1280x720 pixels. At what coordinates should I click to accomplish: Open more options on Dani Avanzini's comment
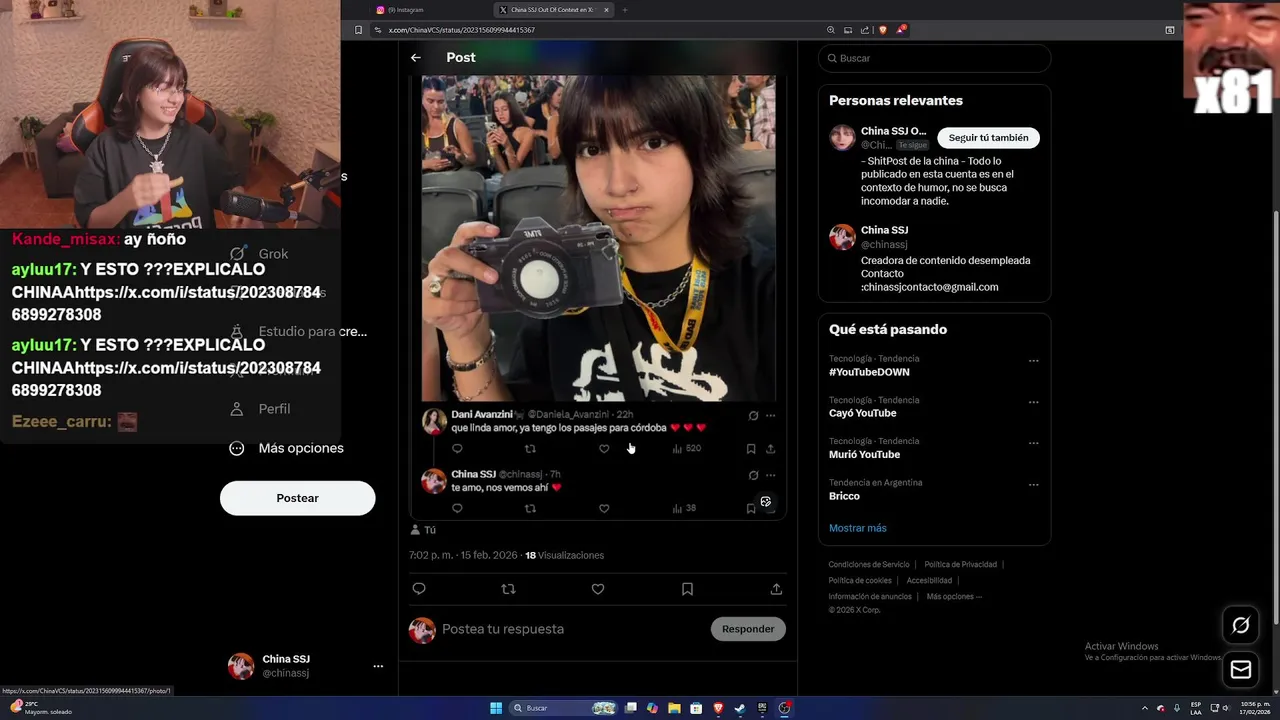(x=770, y=415)
